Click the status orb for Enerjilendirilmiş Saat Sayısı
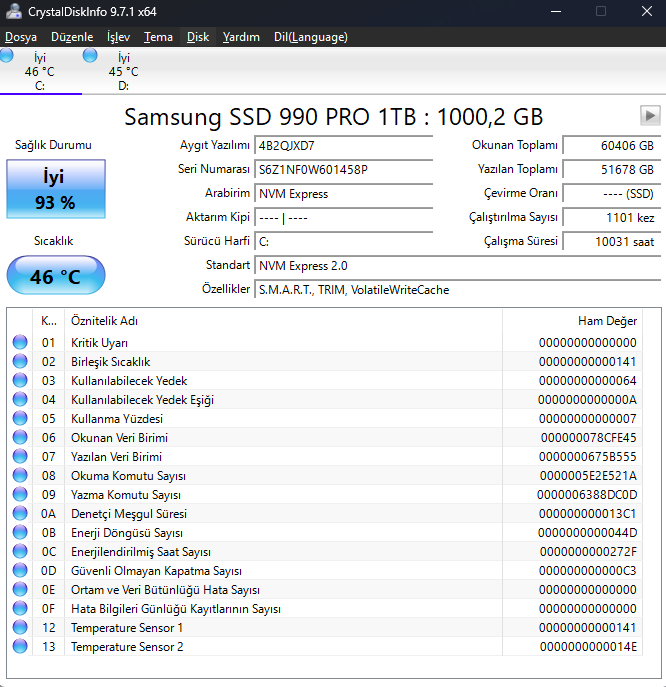Screen dimensions: 666x687 20,551
